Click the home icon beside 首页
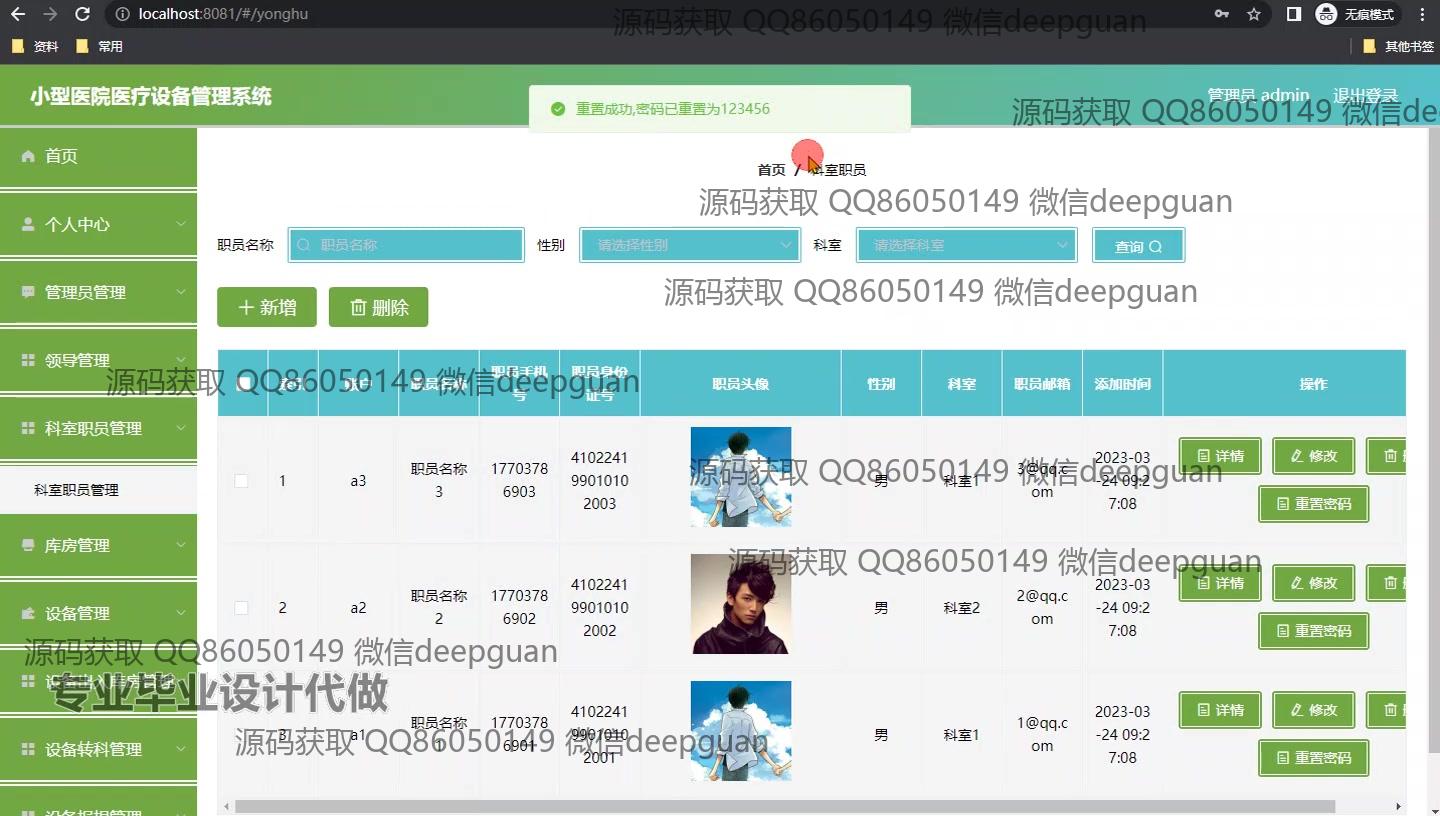The height and width of the screenshot is (816, 1440). (28, 156)
